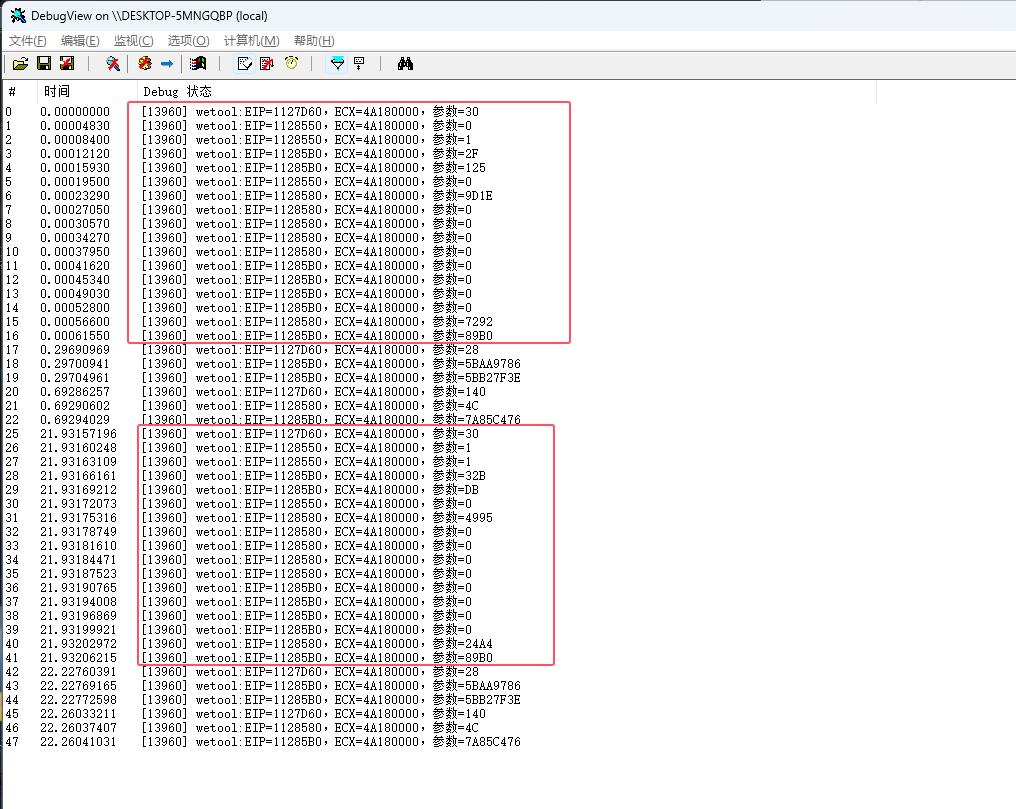Screen dimensions: 1016x809
Task: Toggle the Pass-Through blue arrow icon
Action: (167, 63)
